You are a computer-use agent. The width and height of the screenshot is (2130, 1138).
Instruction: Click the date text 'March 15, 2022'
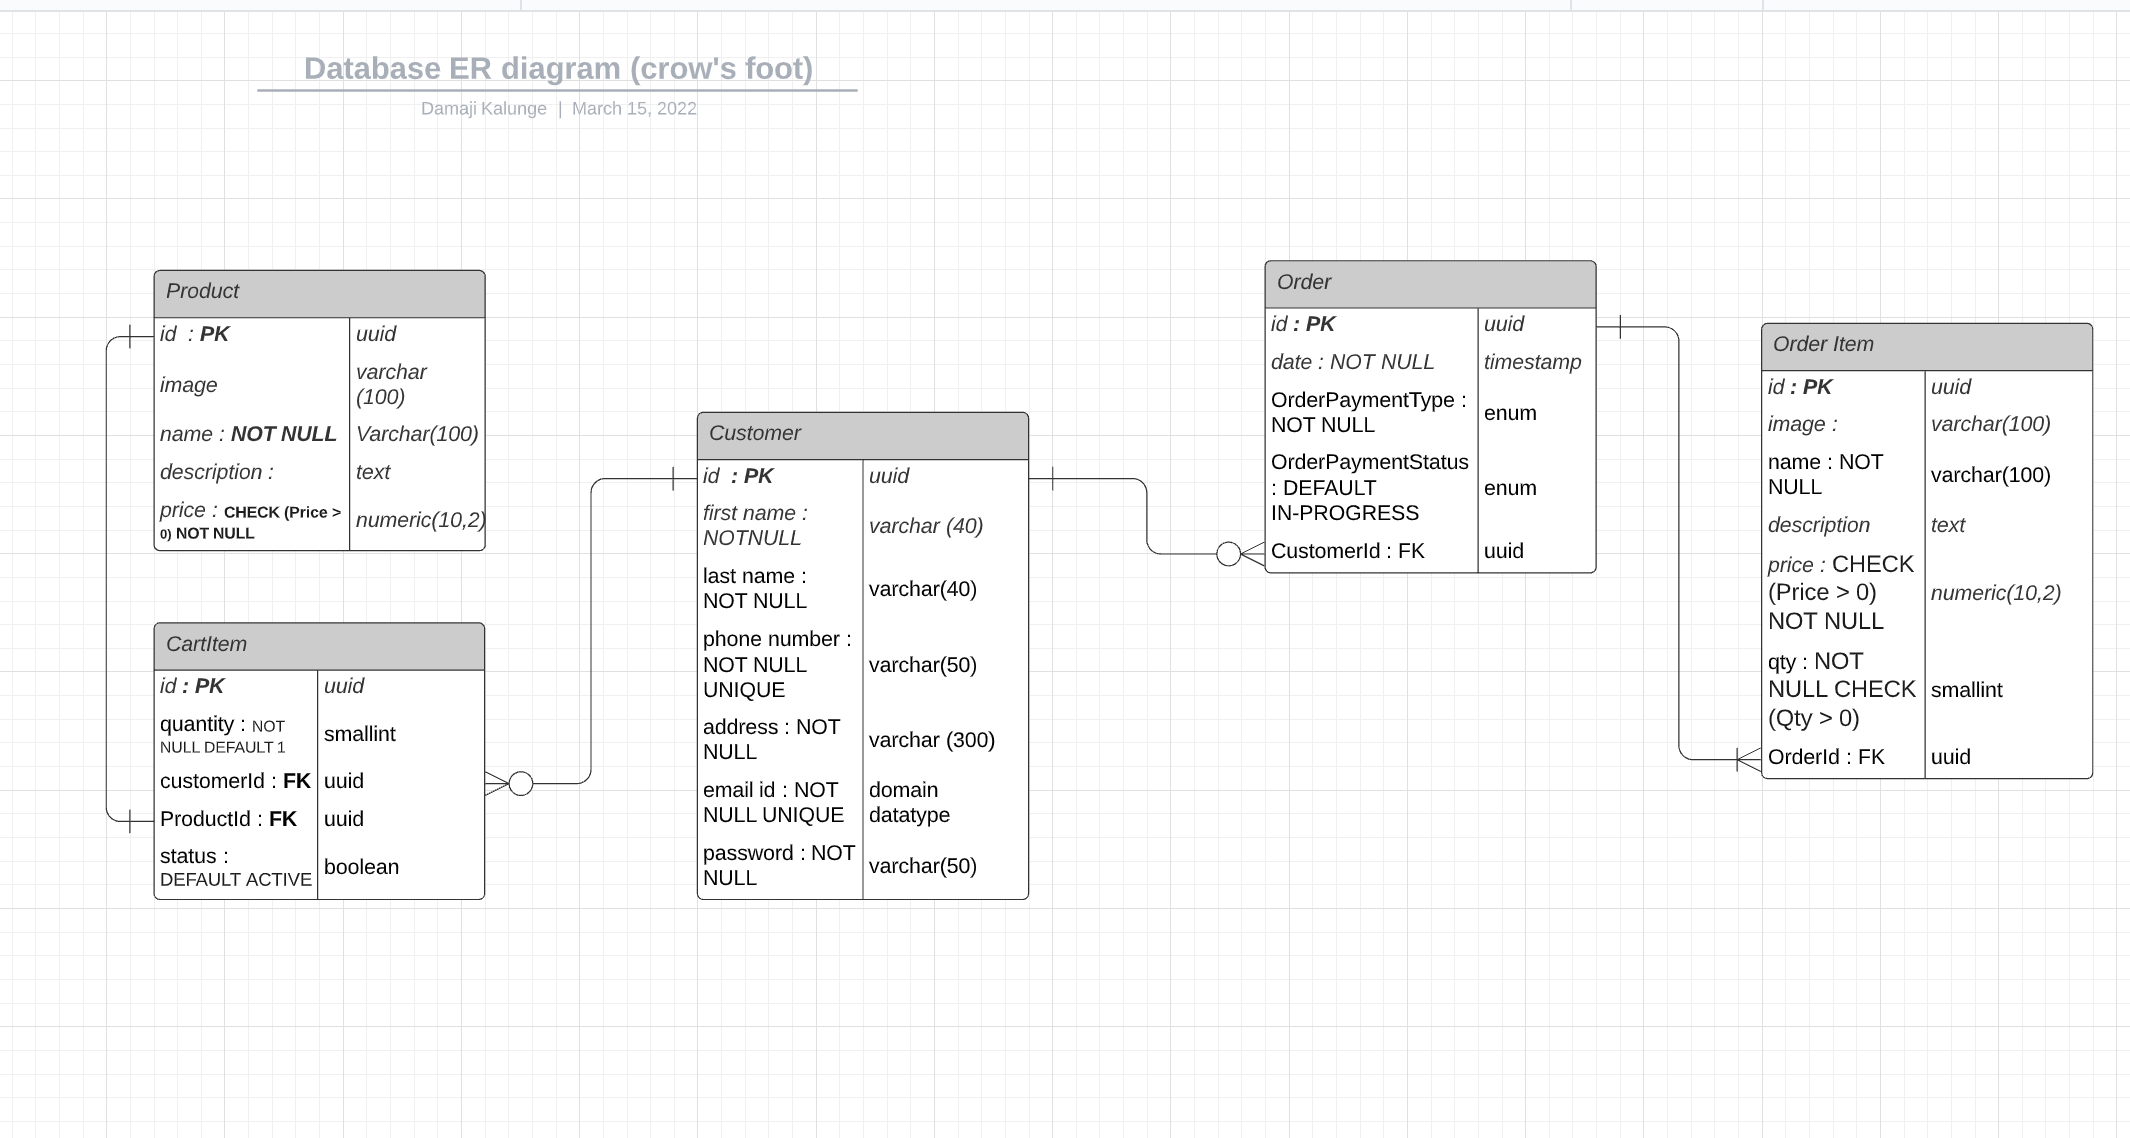[x=634, y=108]
